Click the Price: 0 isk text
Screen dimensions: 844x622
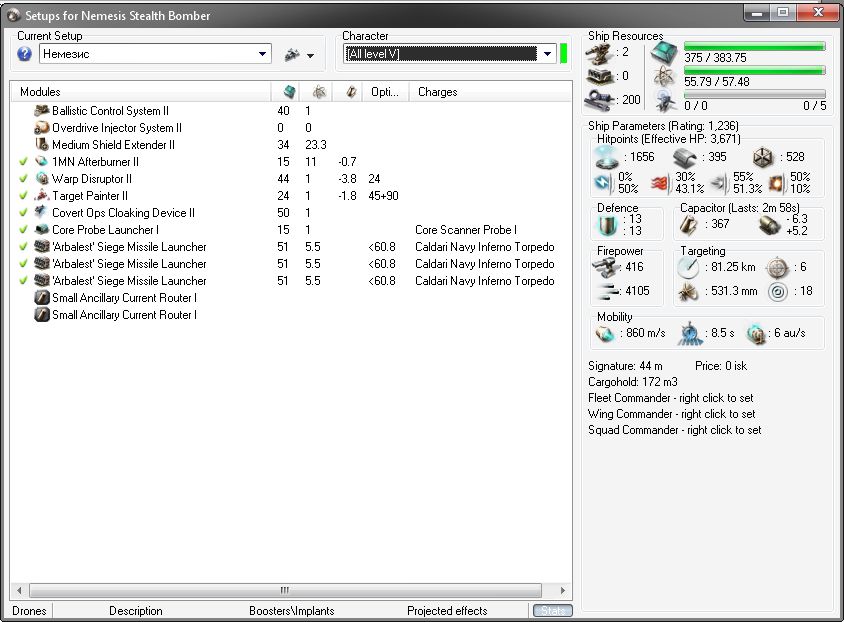pos(721,366)
